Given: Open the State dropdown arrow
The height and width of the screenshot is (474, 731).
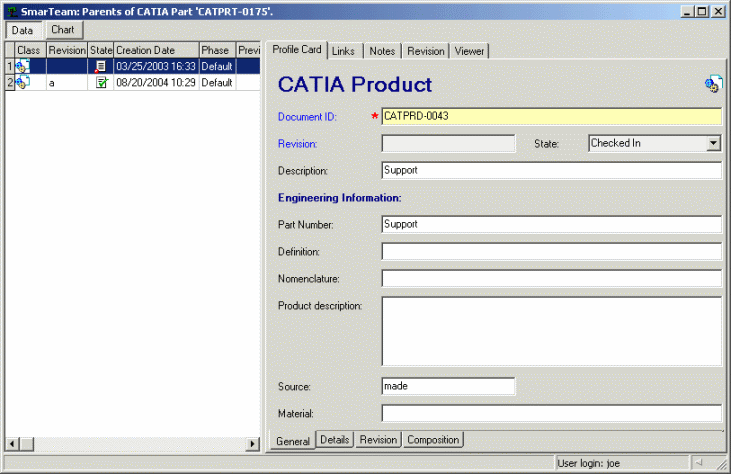Looking at the screenshot, I should pos(713,144).
